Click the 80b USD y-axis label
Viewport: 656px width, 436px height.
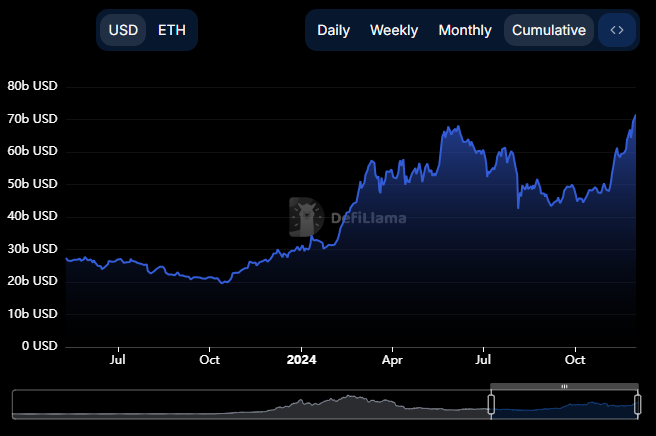tap(33, 86)
